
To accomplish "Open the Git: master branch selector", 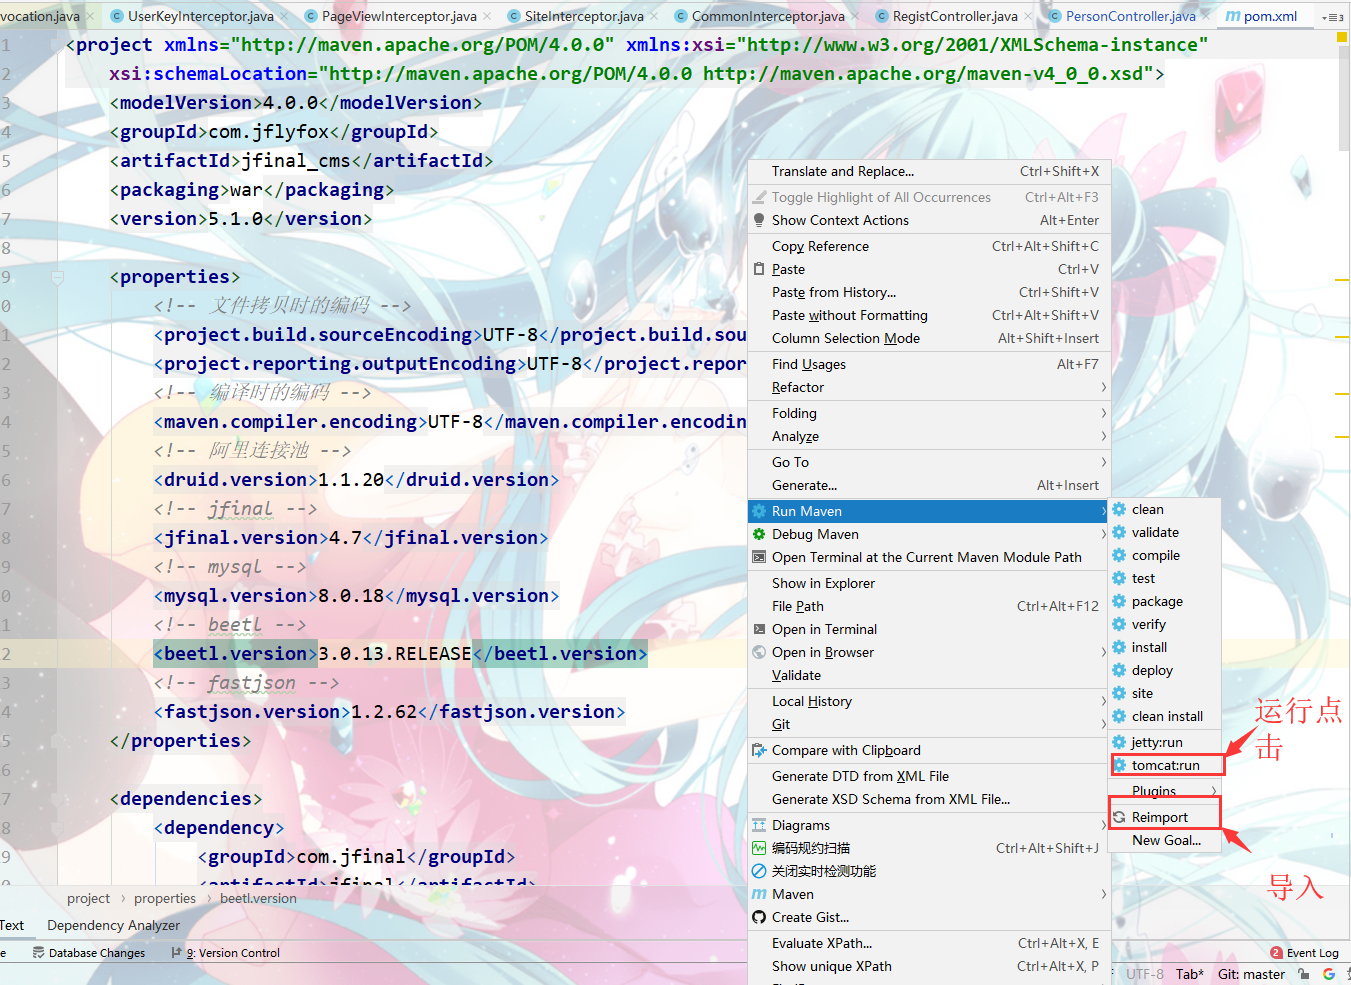I will coord(1251,974).
